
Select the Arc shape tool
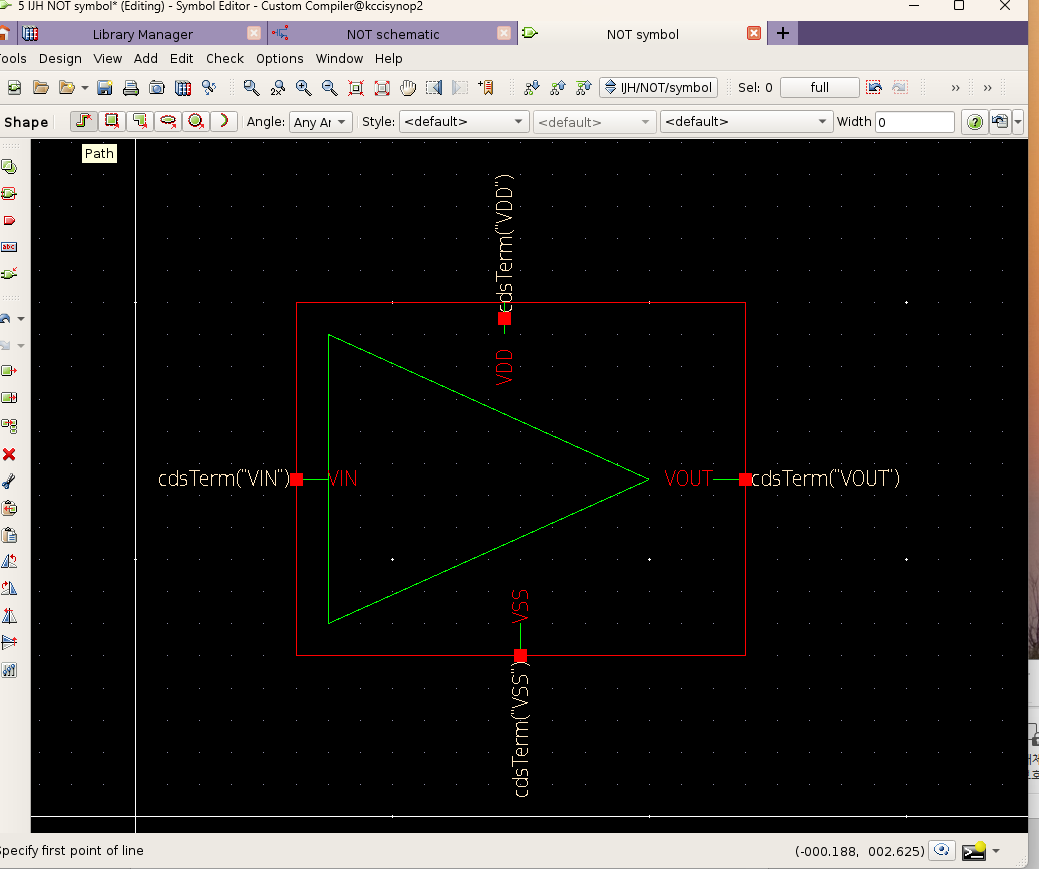click(x=224, y=121)
